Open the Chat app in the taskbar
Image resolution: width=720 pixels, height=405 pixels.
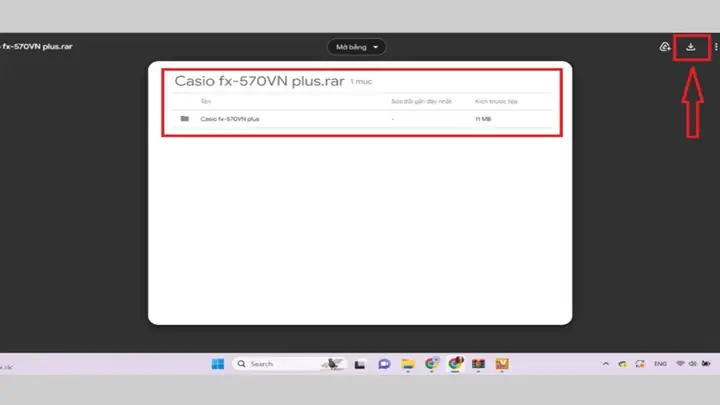384,364
